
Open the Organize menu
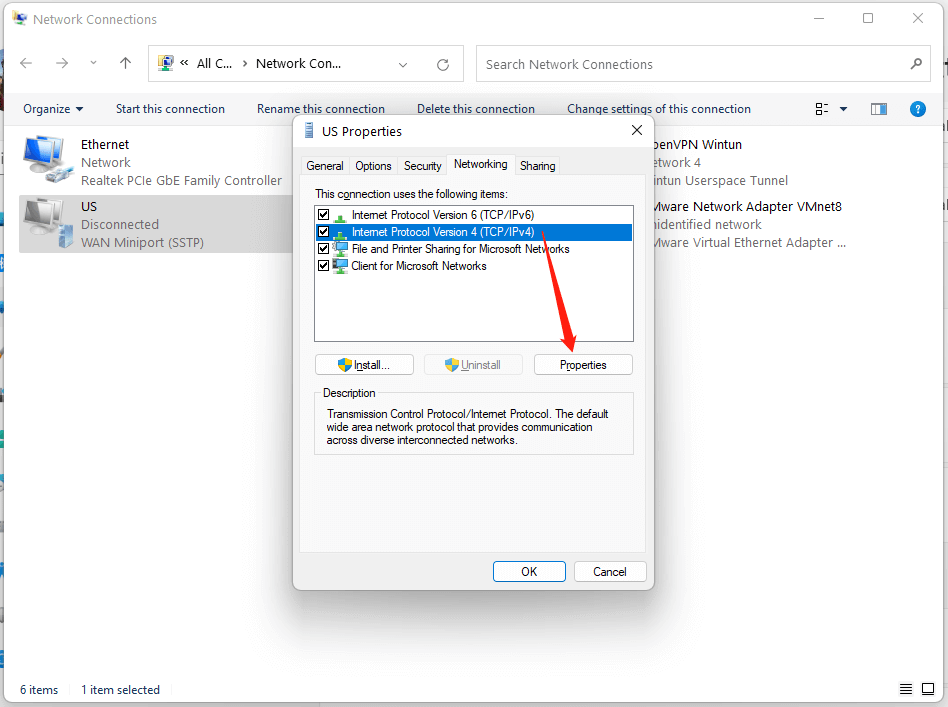click(x=53, y=109)
